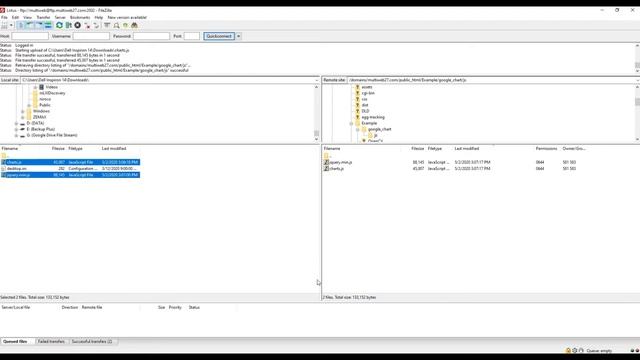
Task: Toggle the transfer queue display
Action: [x=48, y=25]
